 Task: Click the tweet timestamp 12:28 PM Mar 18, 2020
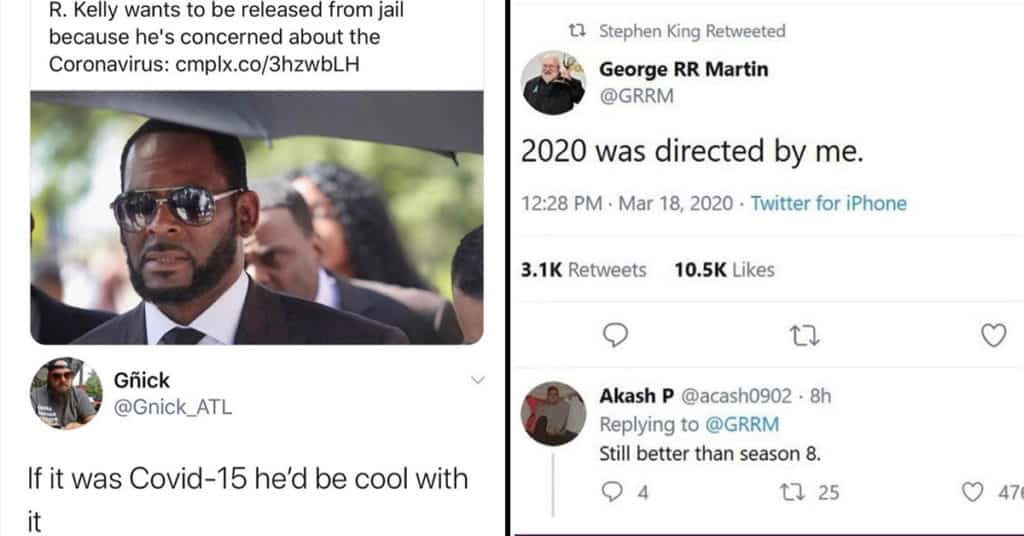coord(627,203)
